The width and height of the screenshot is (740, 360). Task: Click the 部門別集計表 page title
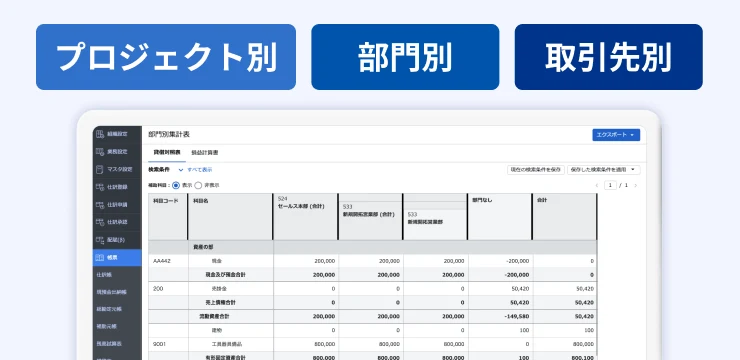click(169, 134)
